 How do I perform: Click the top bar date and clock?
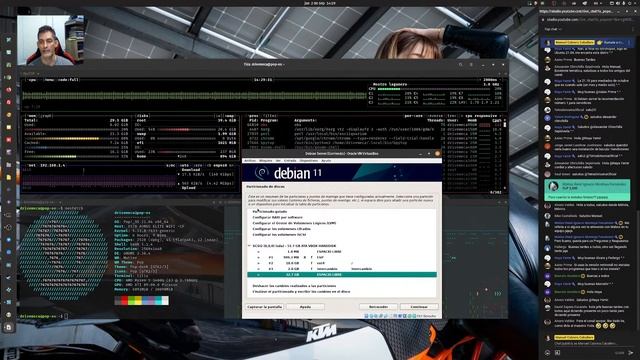tap(320, 3)
